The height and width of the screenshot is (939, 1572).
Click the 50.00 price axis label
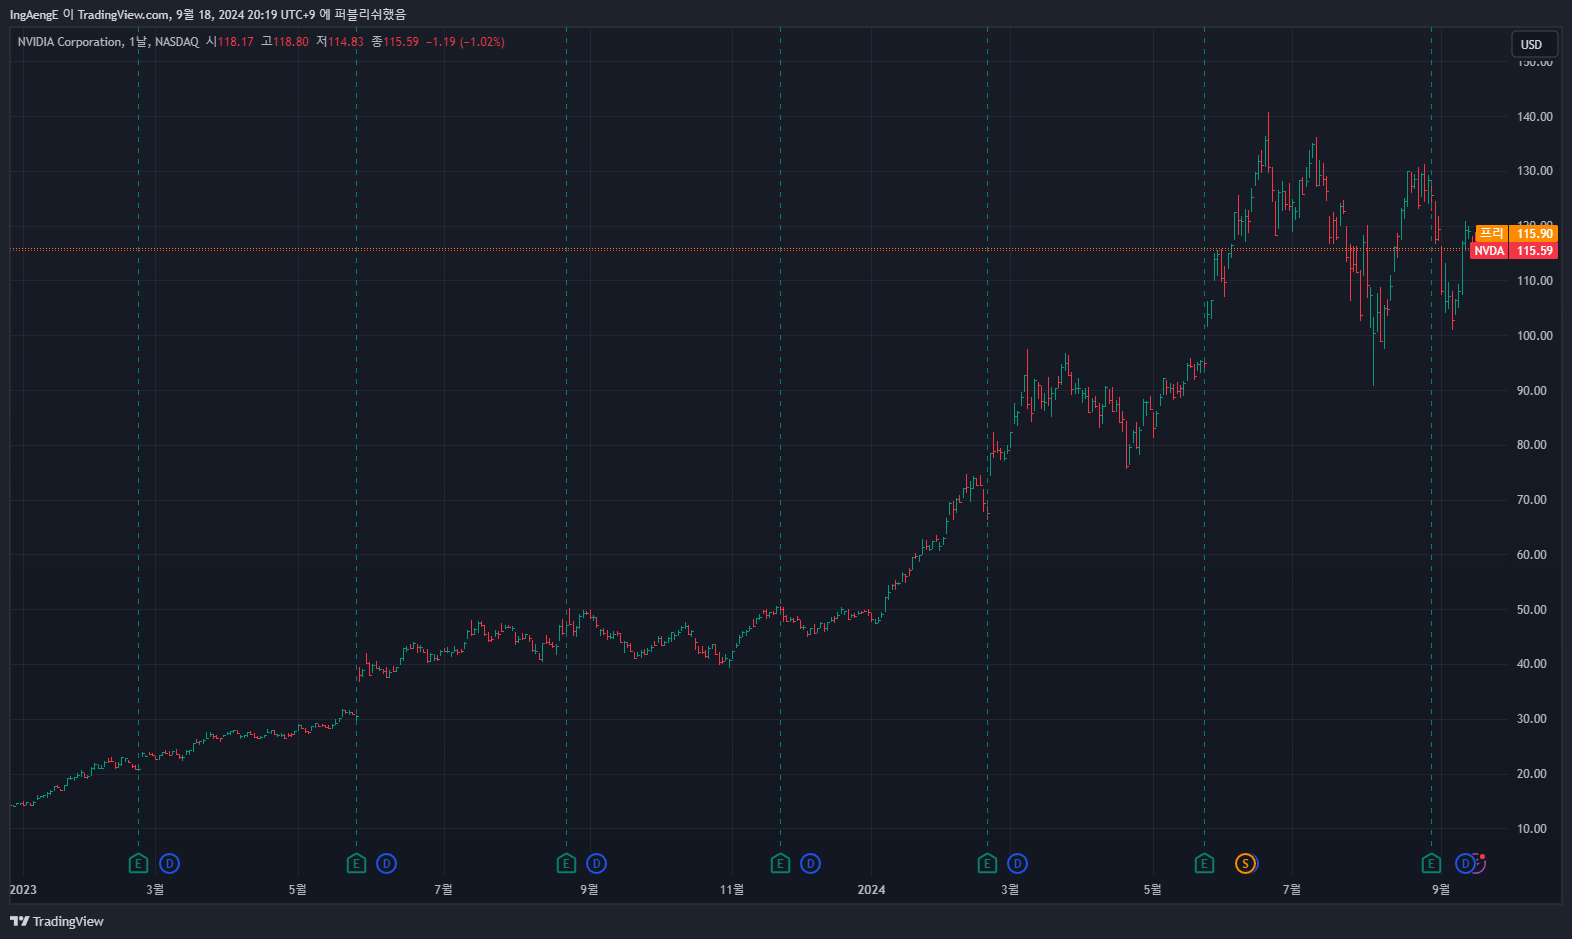tap(1532, 610)
